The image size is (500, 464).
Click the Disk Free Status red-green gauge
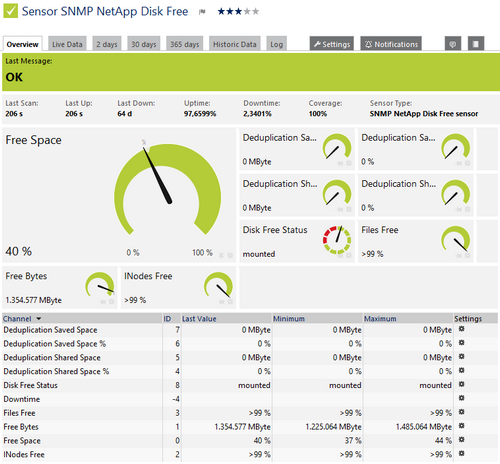click(x=337, y=240)
